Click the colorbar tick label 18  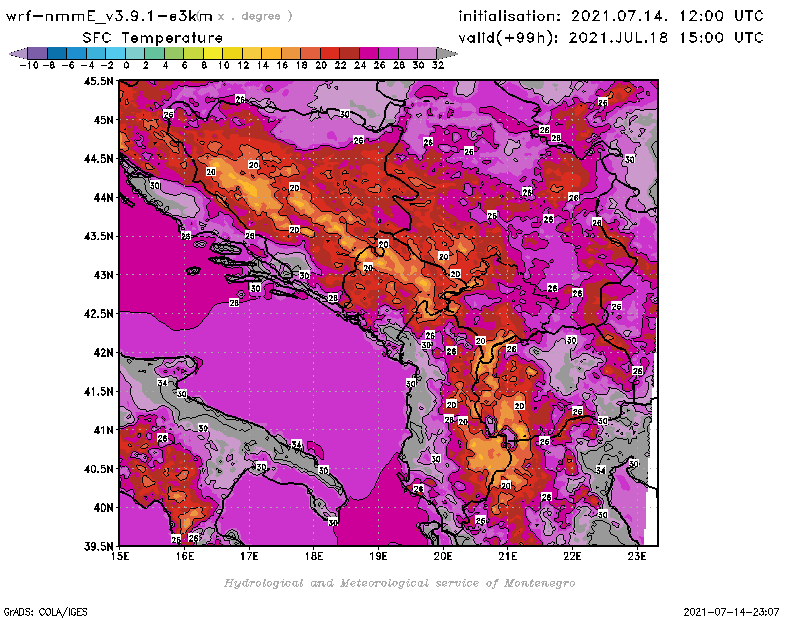[x=302, y=65]
